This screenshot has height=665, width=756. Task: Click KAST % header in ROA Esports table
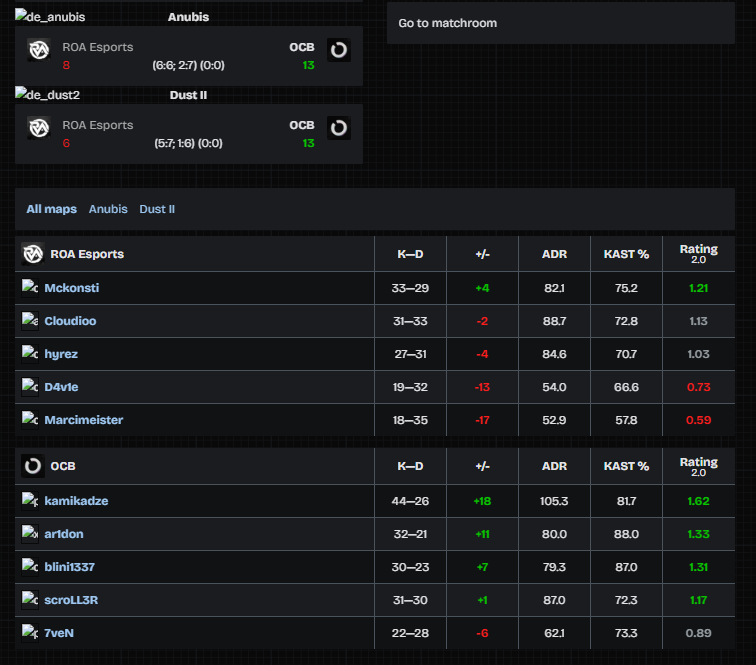point(626,254)
